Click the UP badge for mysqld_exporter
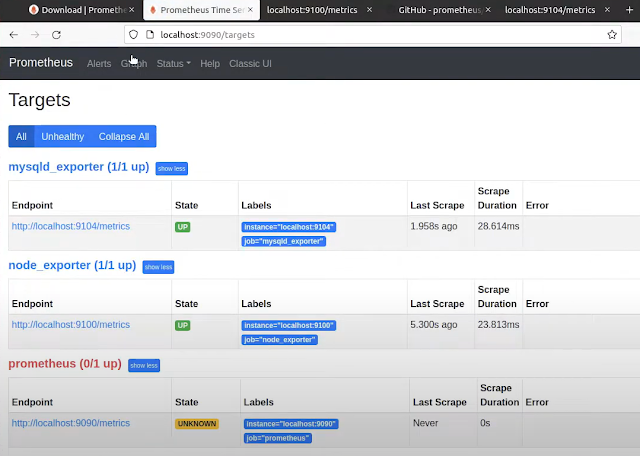Image resolution: width=640 pixels, height=456 pixels. 182,227
